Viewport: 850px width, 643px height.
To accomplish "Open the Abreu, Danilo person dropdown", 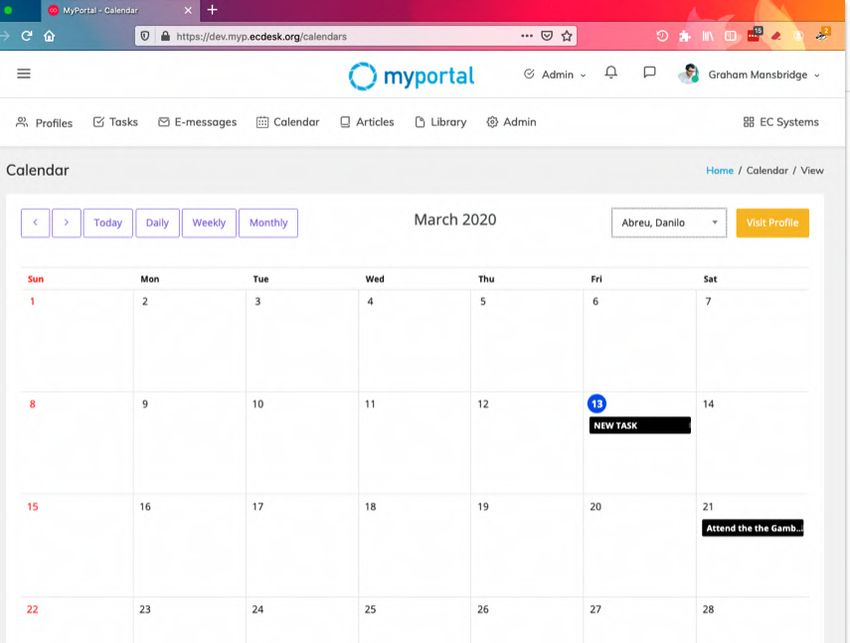I will pos(669,223).
